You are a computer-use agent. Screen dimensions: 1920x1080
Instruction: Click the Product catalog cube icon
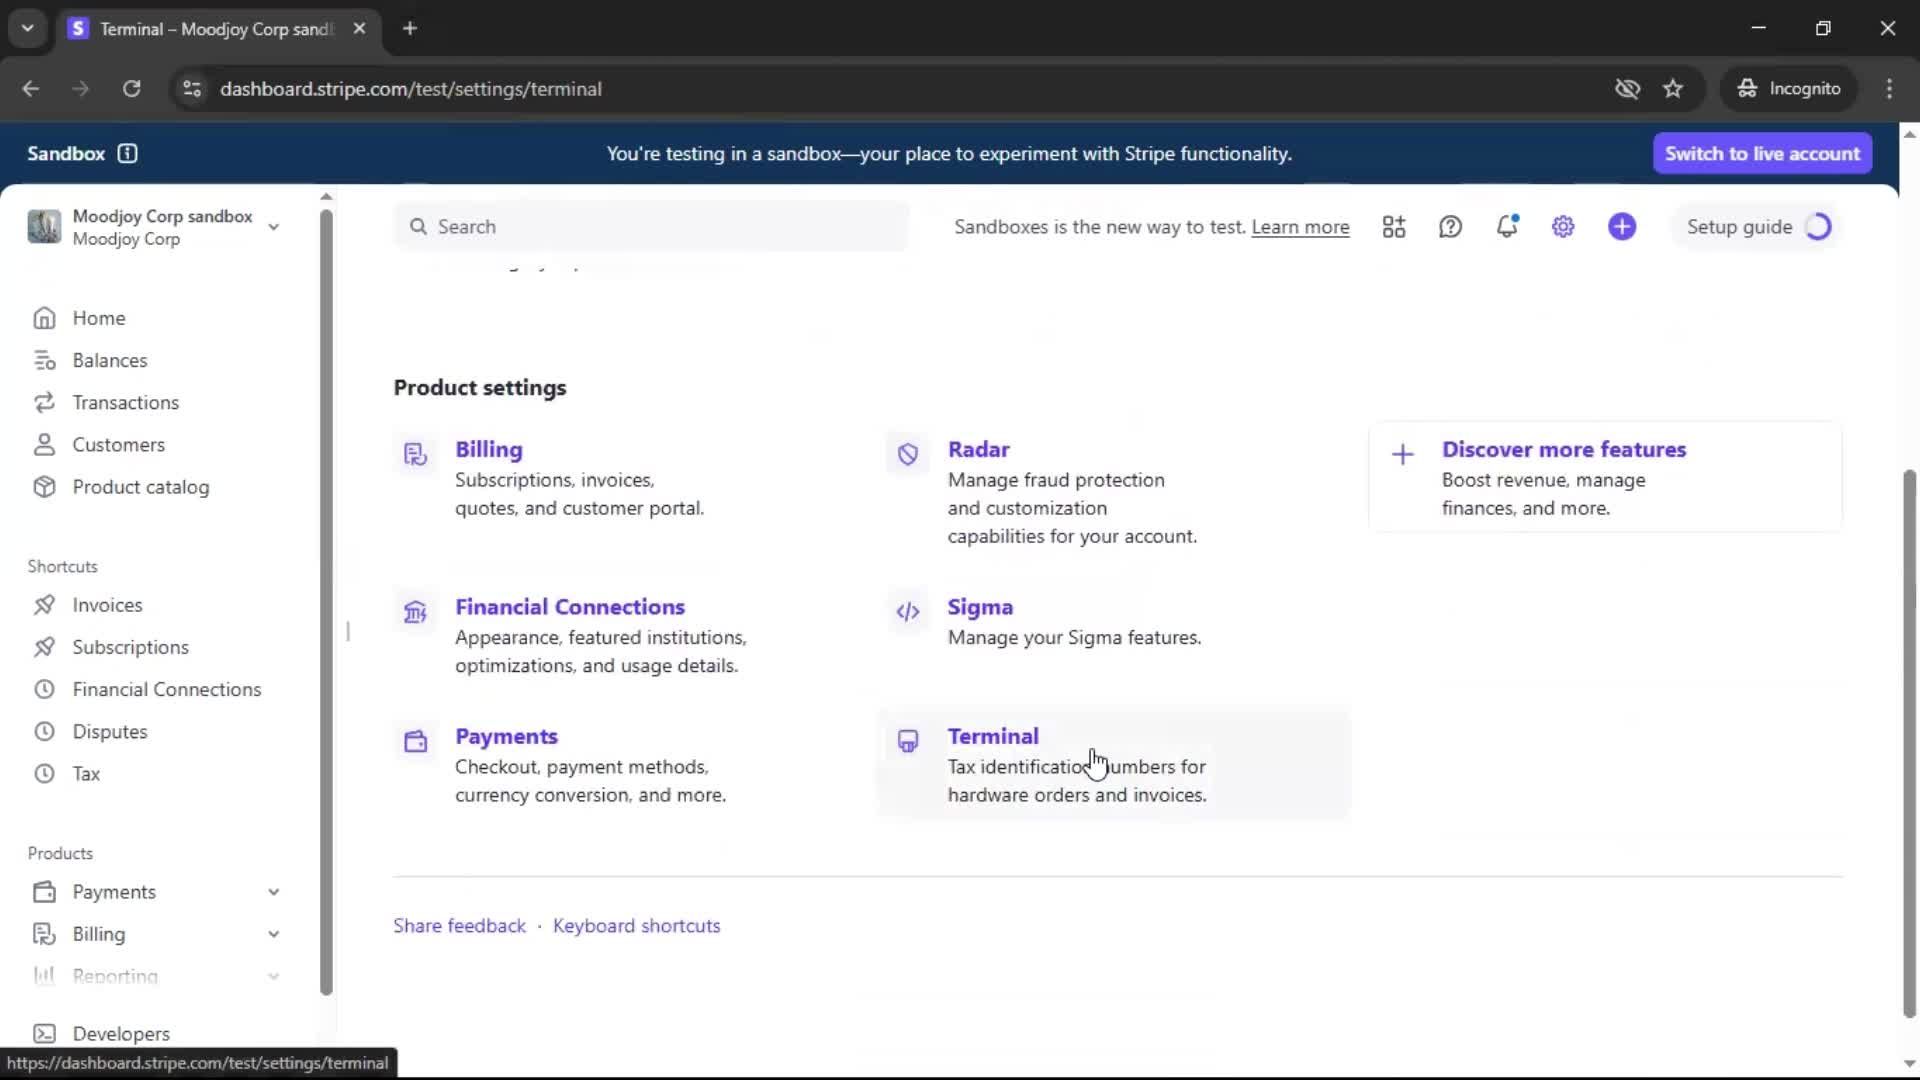pyautogui.click(x=44, y=487)
